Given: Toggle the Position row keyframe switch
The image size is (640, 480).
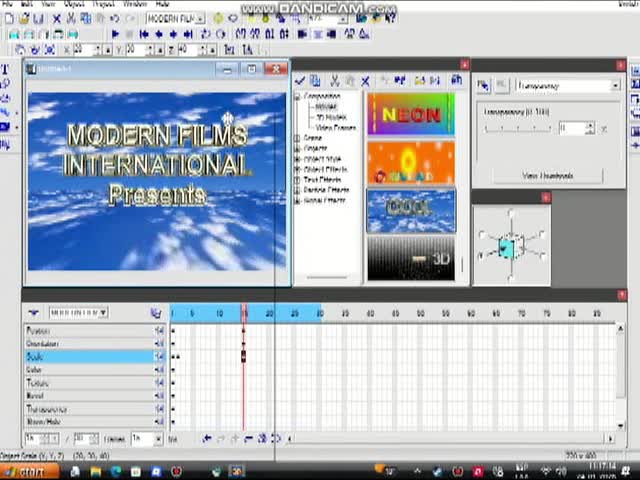Looking at the screenshot, I should pyautogui.click(x=158, y=331).
